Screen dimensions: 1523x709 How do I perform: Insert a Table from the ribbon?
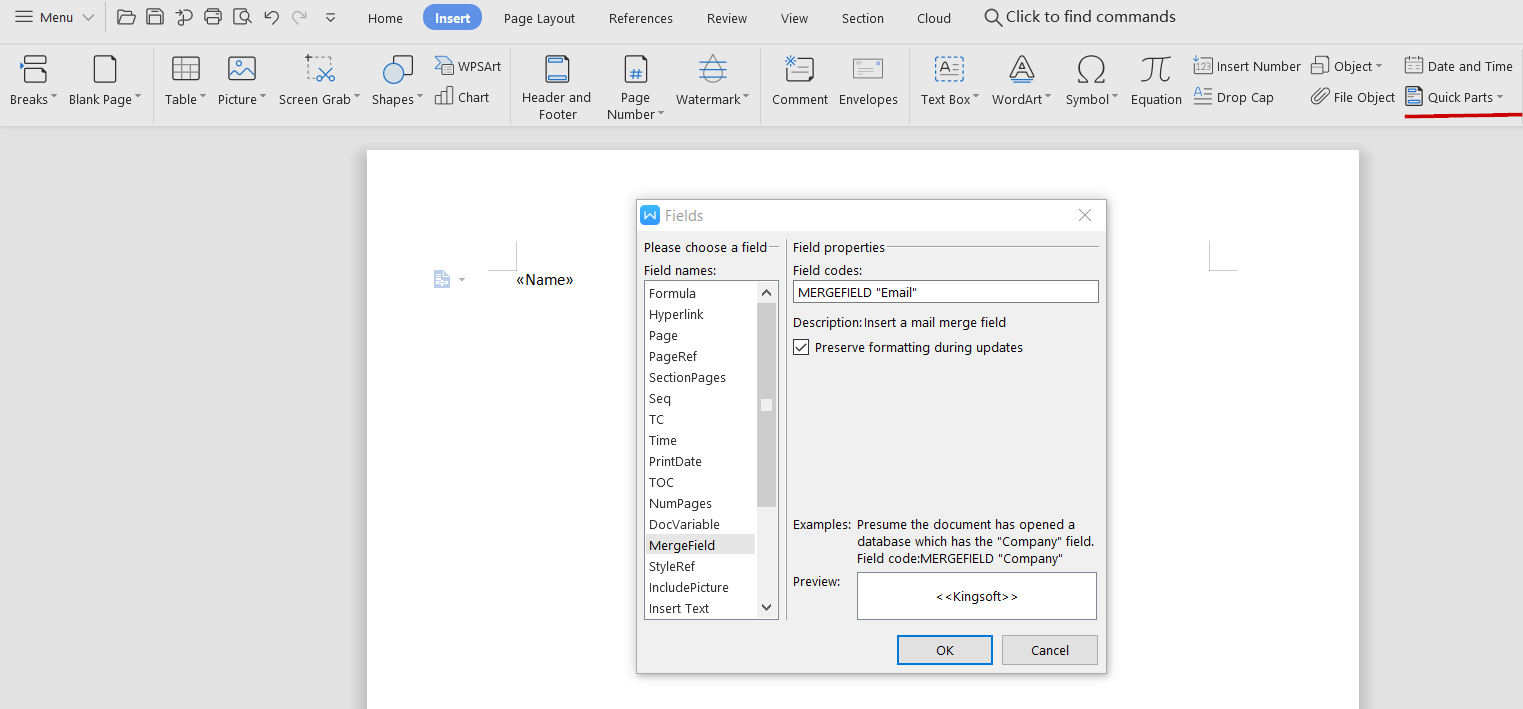[x=185, y=81]
